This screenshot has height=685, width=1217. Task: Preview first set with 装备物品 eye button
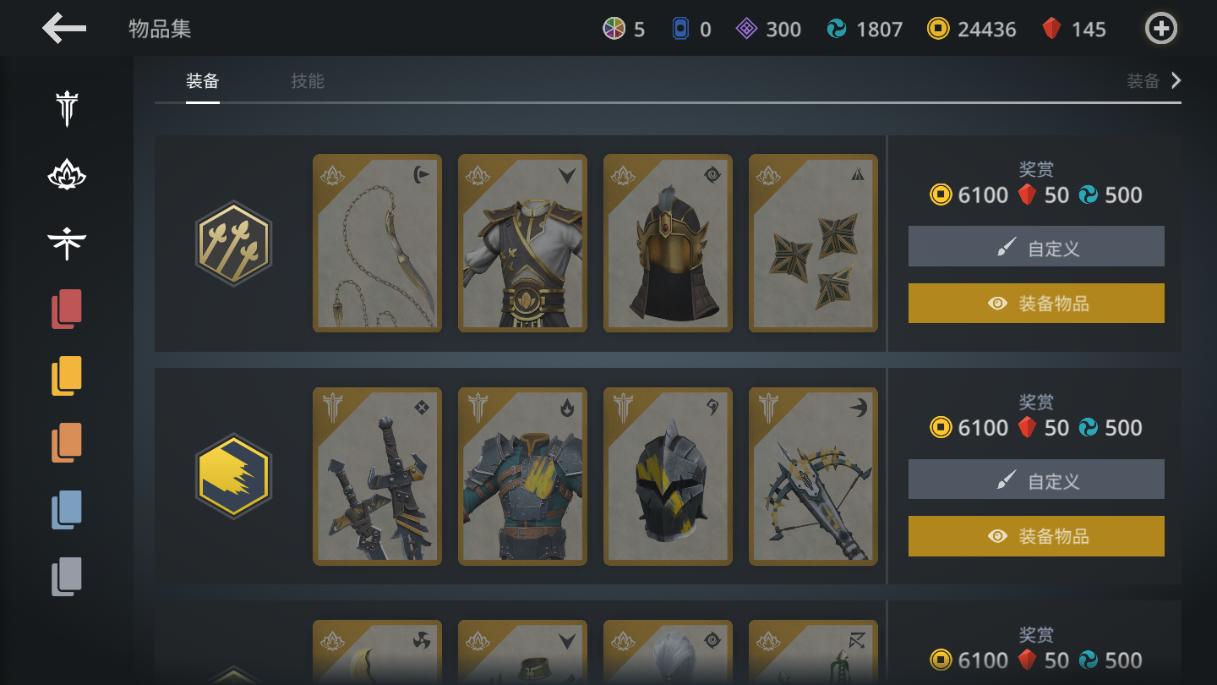click(1036, 303)
